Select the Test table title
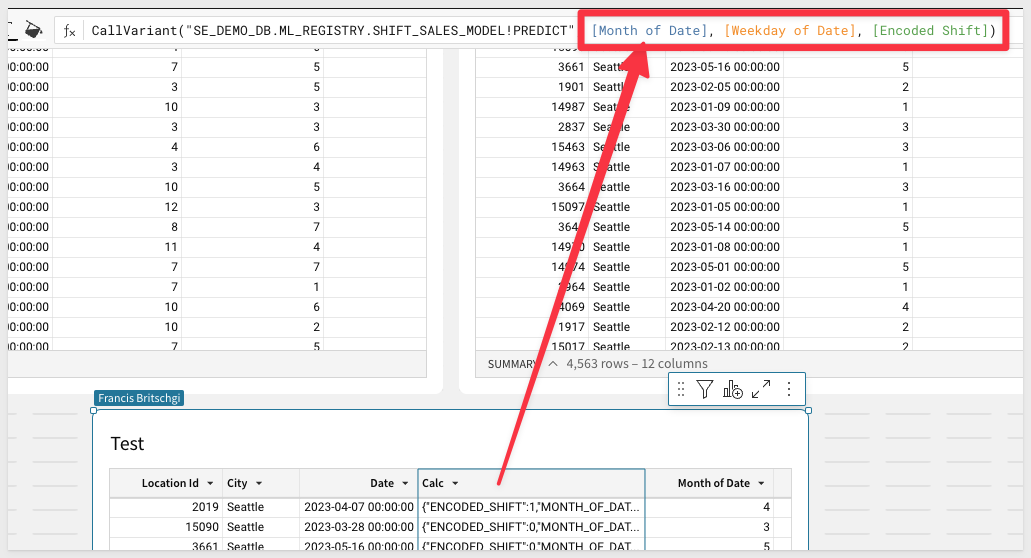The image size is (1031, 558). click(128, 443)
